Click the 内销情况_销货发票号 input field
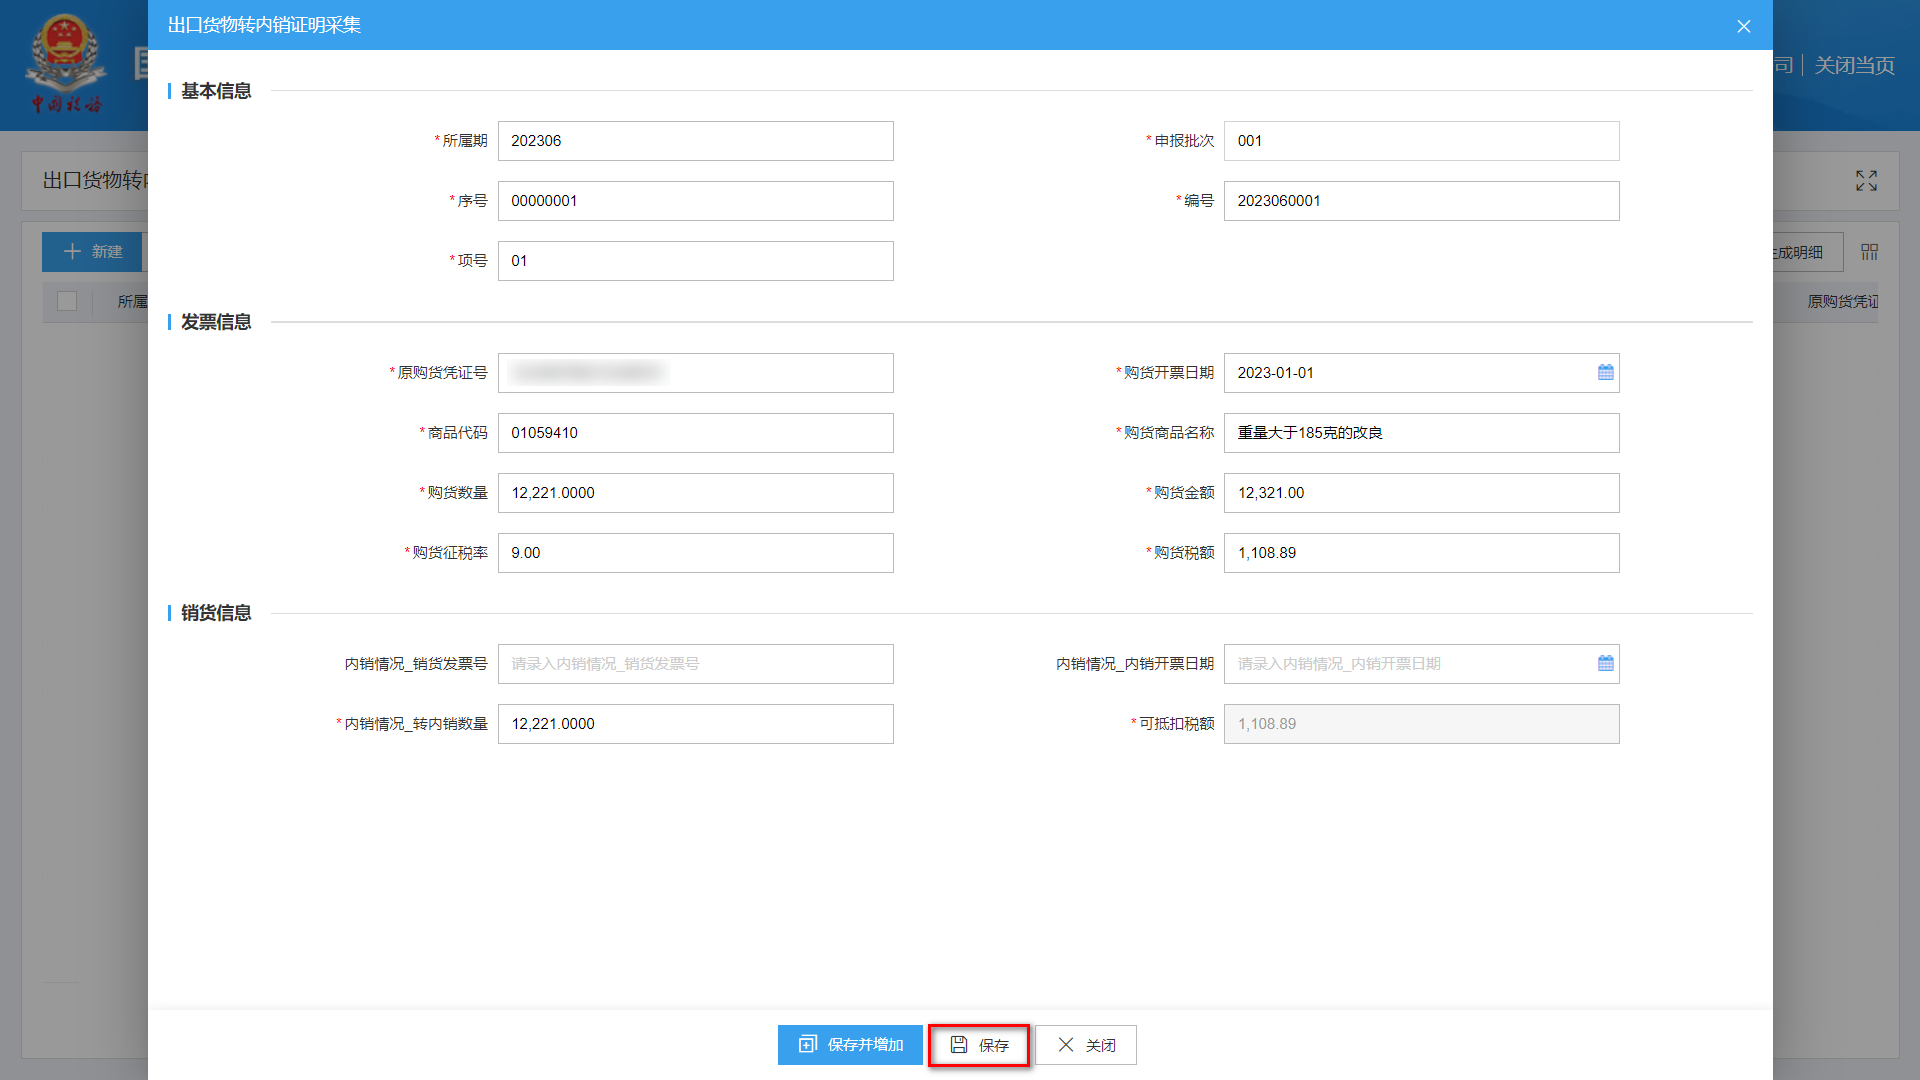This screenshot has width=1920, height=1080. (x=695, y=664)
